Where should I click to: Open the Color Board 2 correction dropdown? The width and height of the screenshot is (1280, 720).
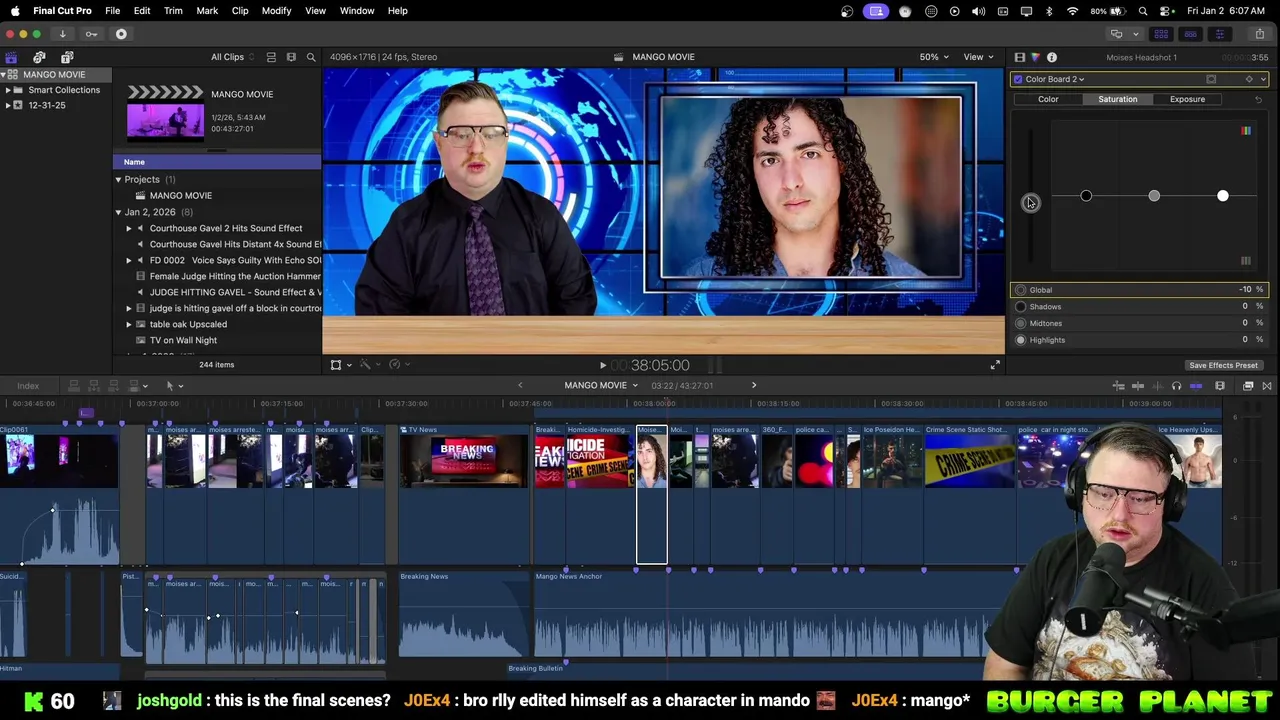pos(1055,79)
